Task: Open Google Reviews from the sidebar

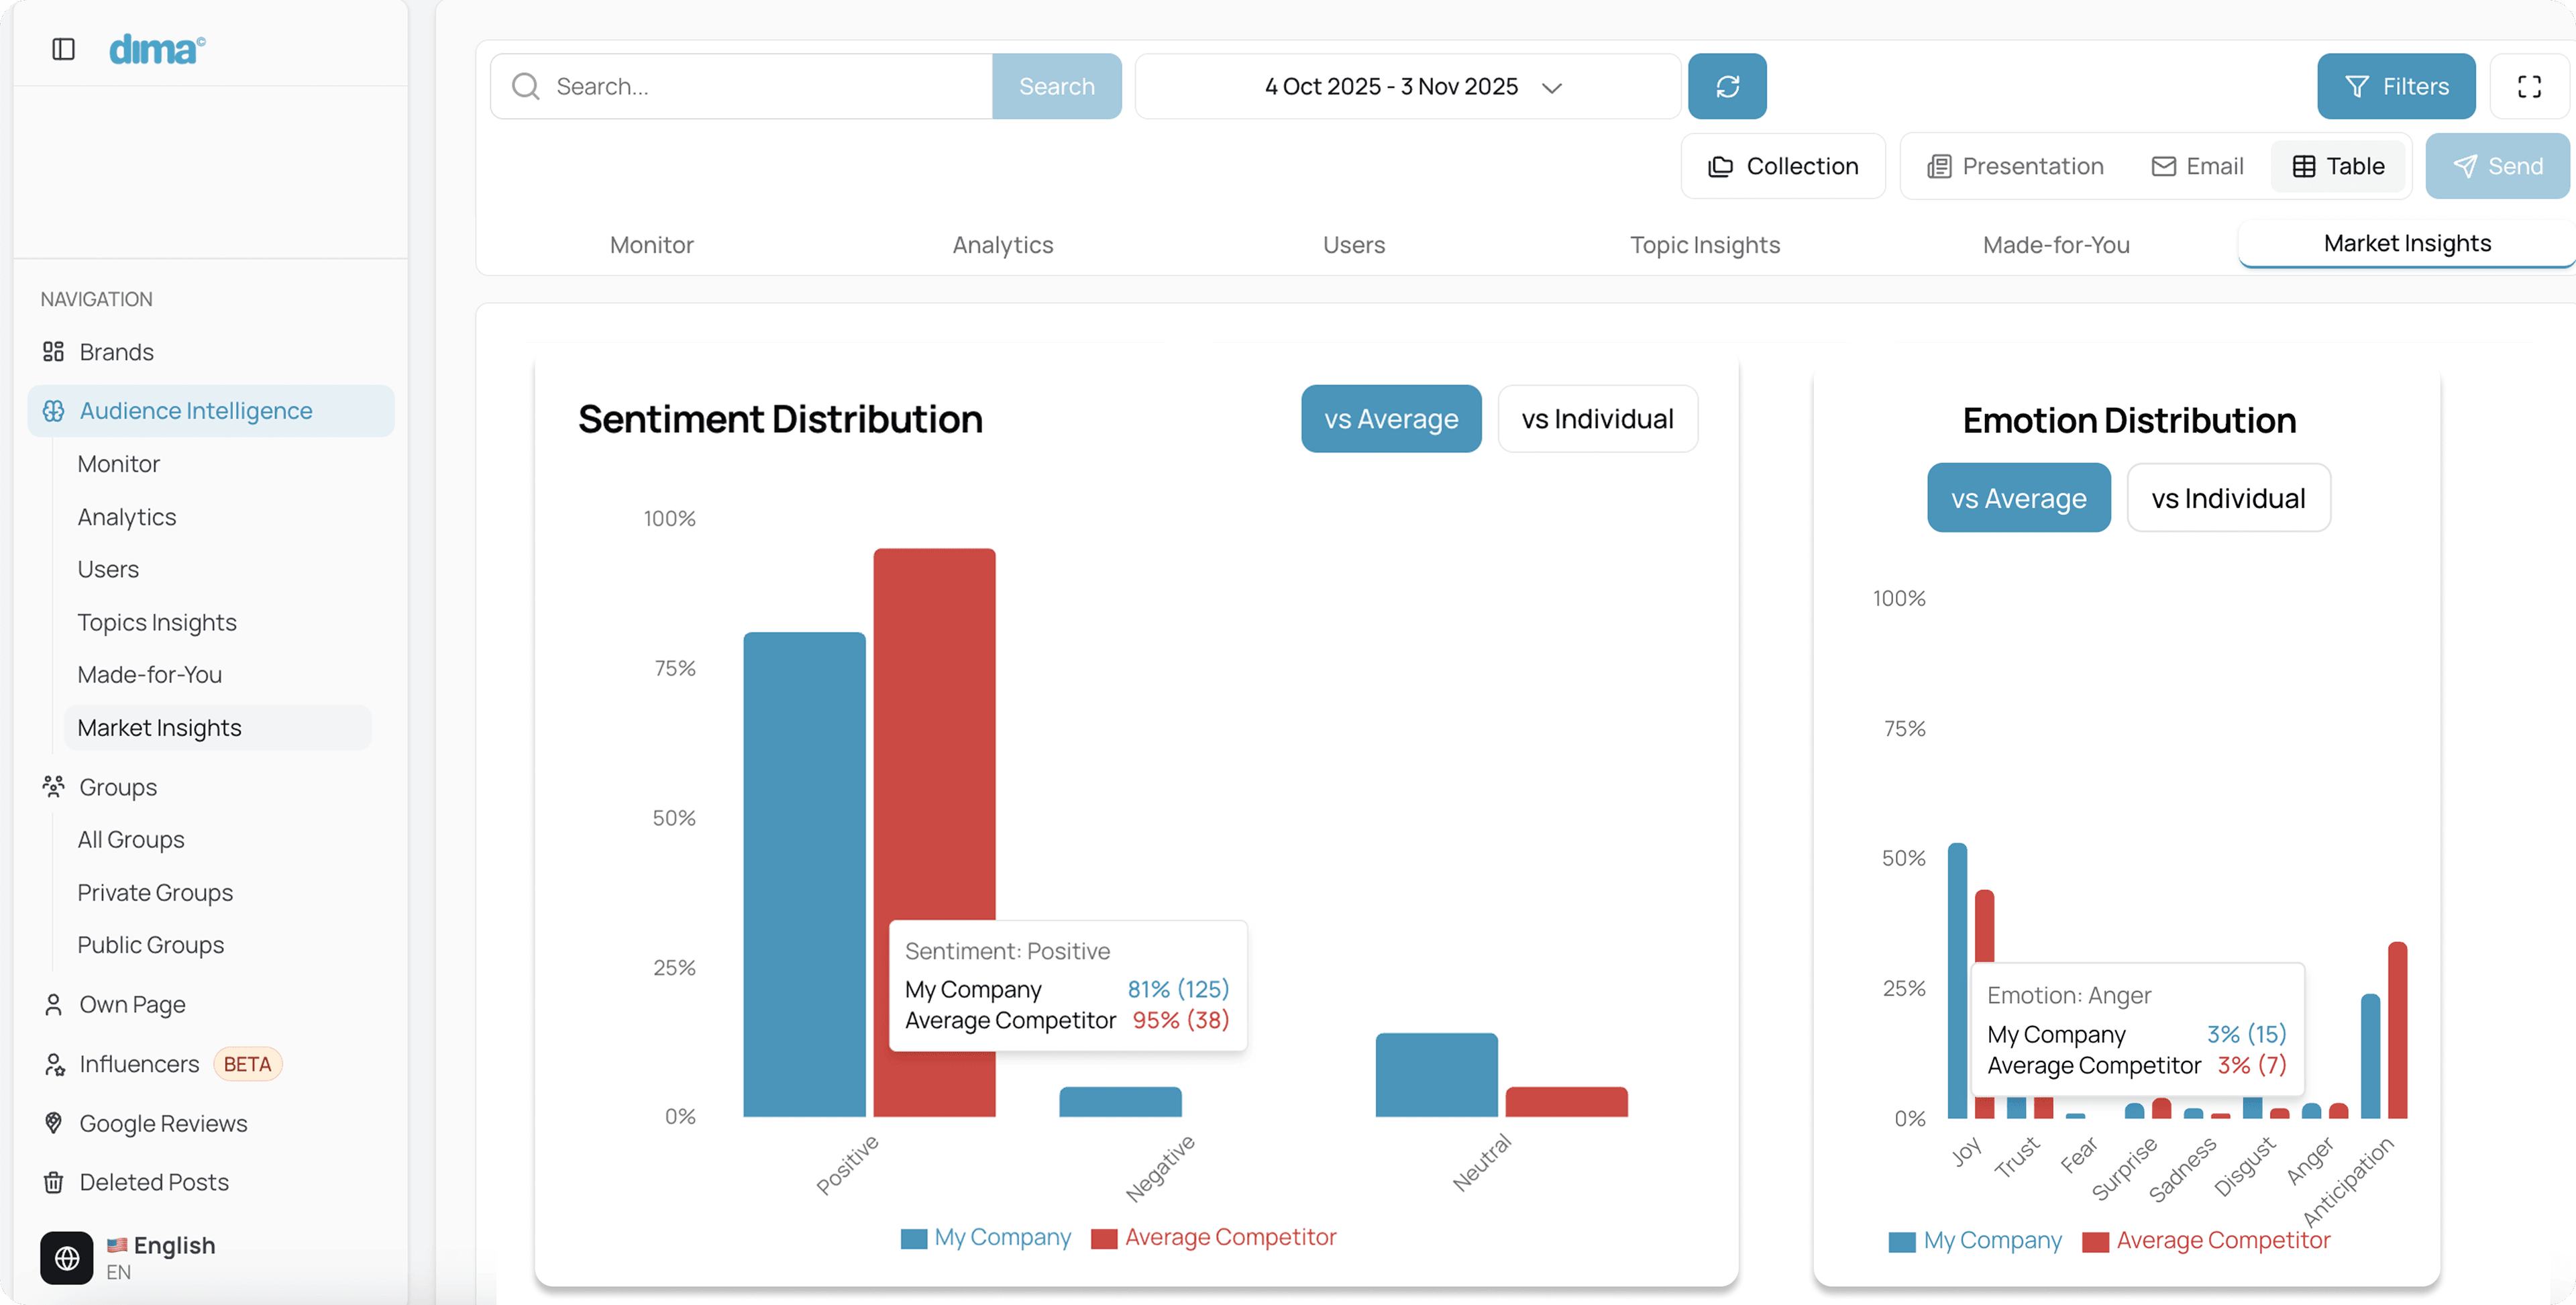Action: click(163, 1123)
